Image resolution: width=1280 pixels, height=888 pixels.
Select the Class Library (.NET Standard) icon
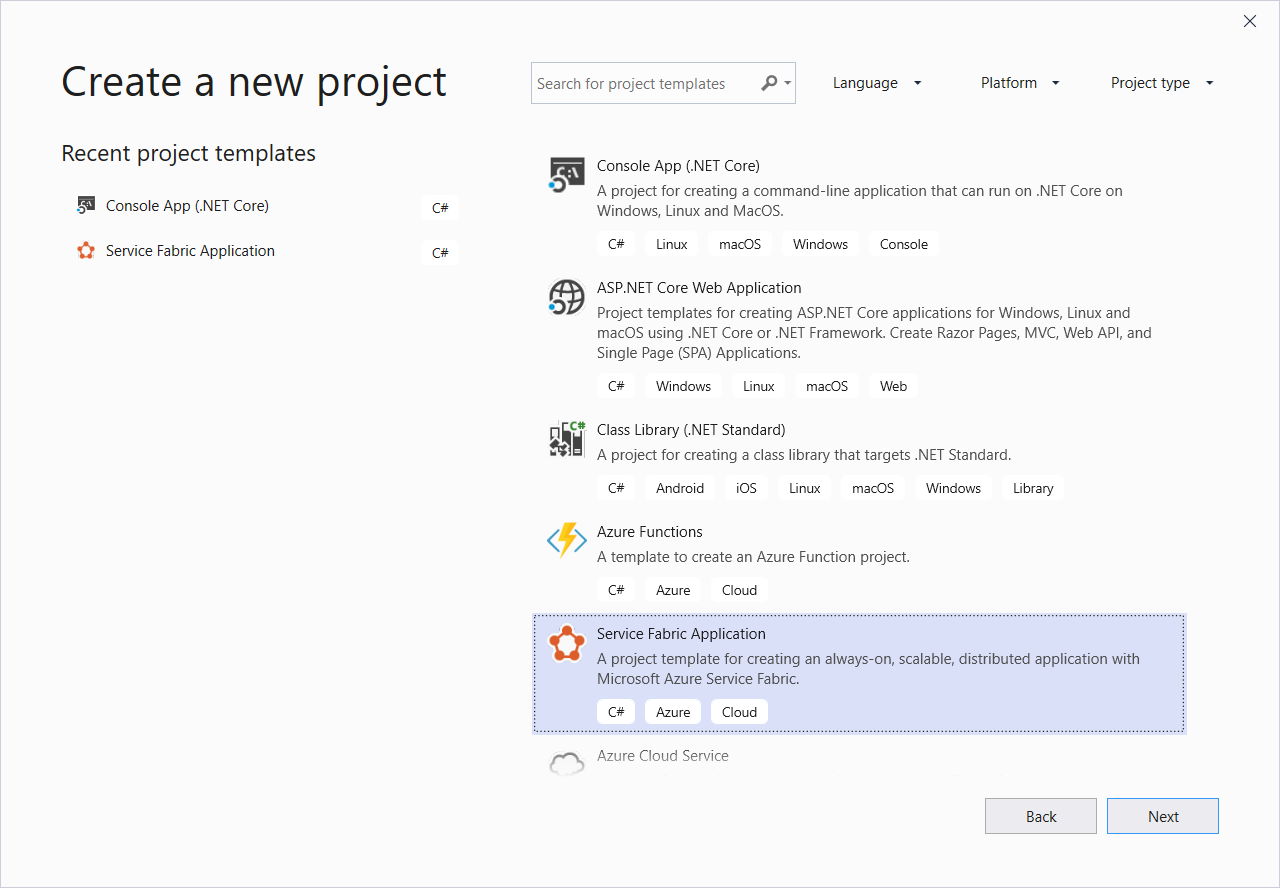(566, 438)
